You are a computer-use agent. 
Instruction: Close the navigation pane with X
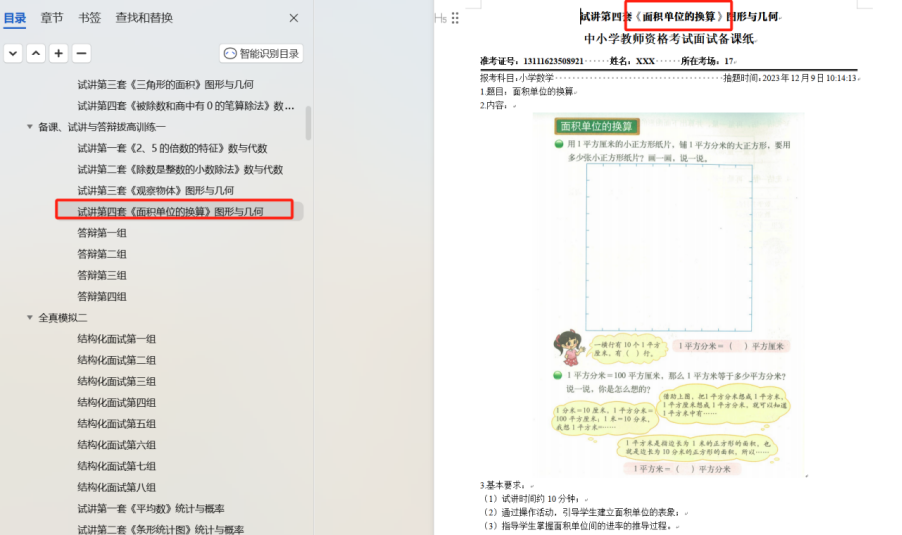[294, 18]
